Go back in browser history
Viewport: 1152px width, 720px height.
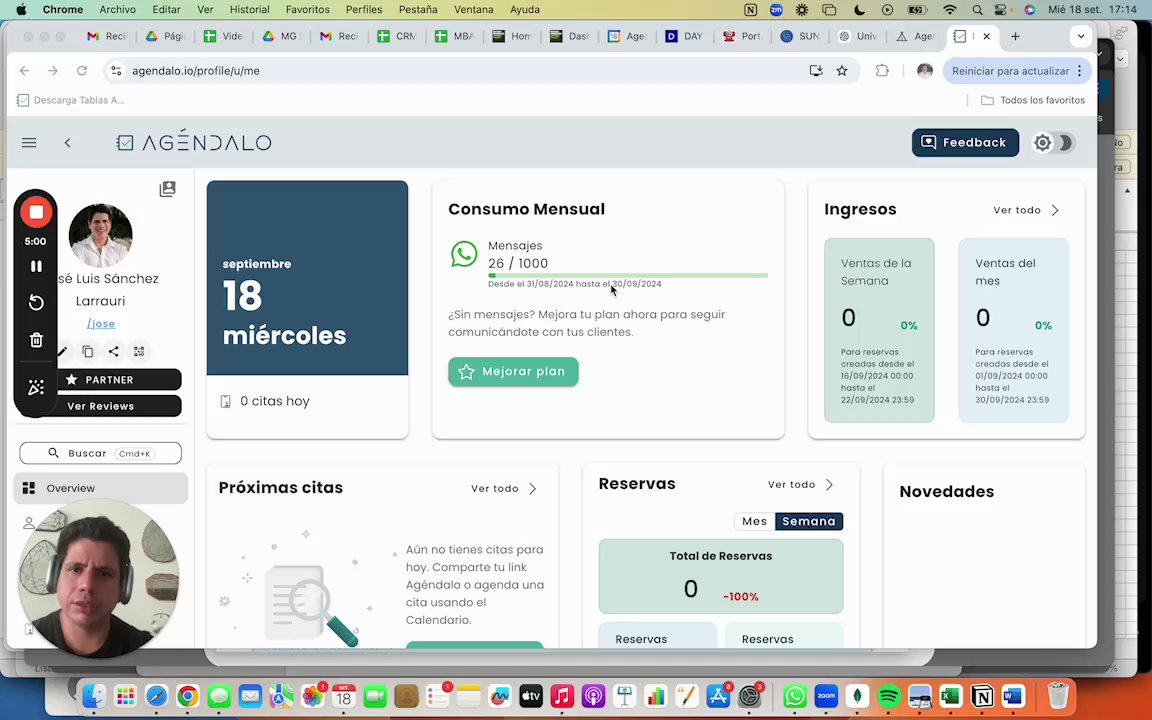(x=25, y=71)
